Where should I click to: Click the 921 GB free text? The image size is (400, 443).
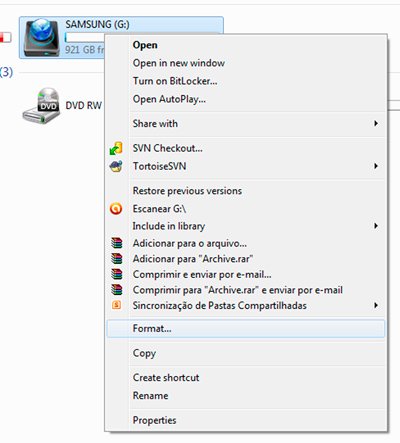coord(85,50)
